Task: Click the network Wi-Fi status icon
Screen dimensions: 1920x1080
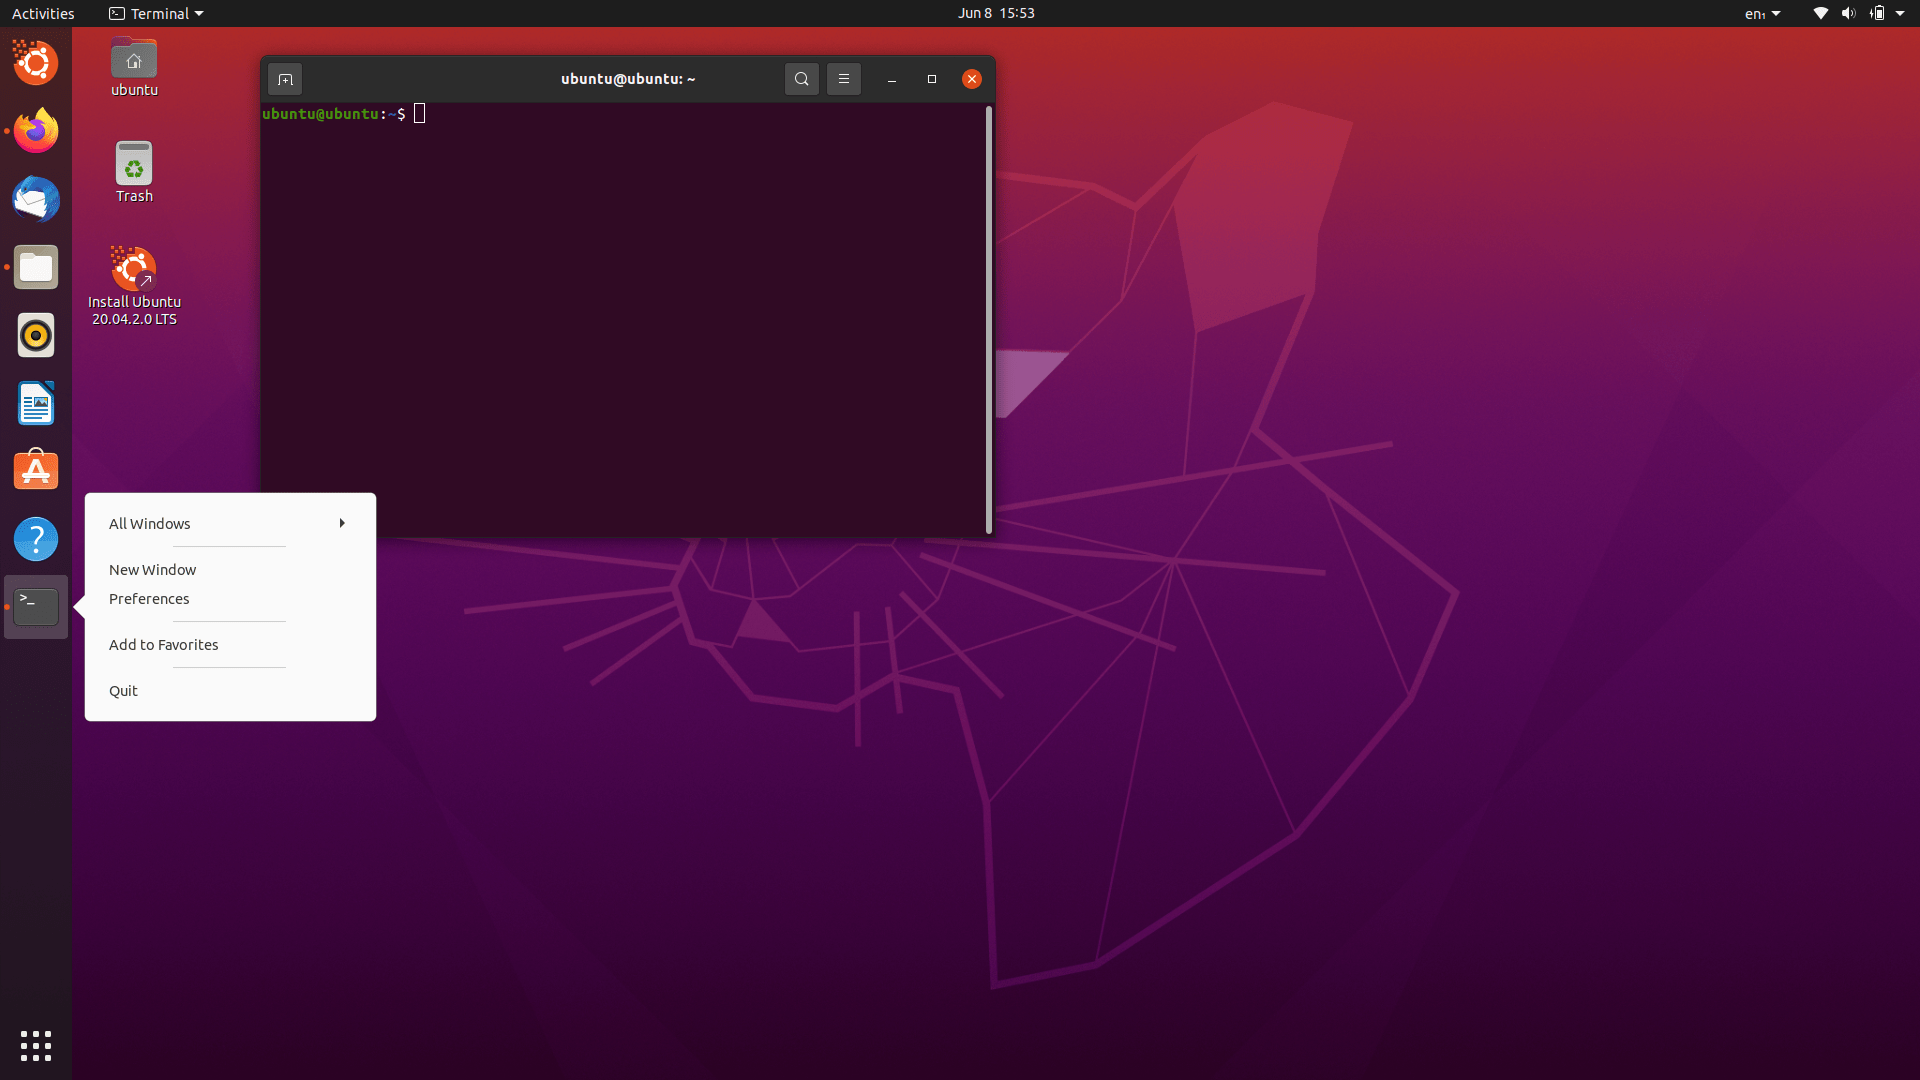Action: [x=1821, y=14]
